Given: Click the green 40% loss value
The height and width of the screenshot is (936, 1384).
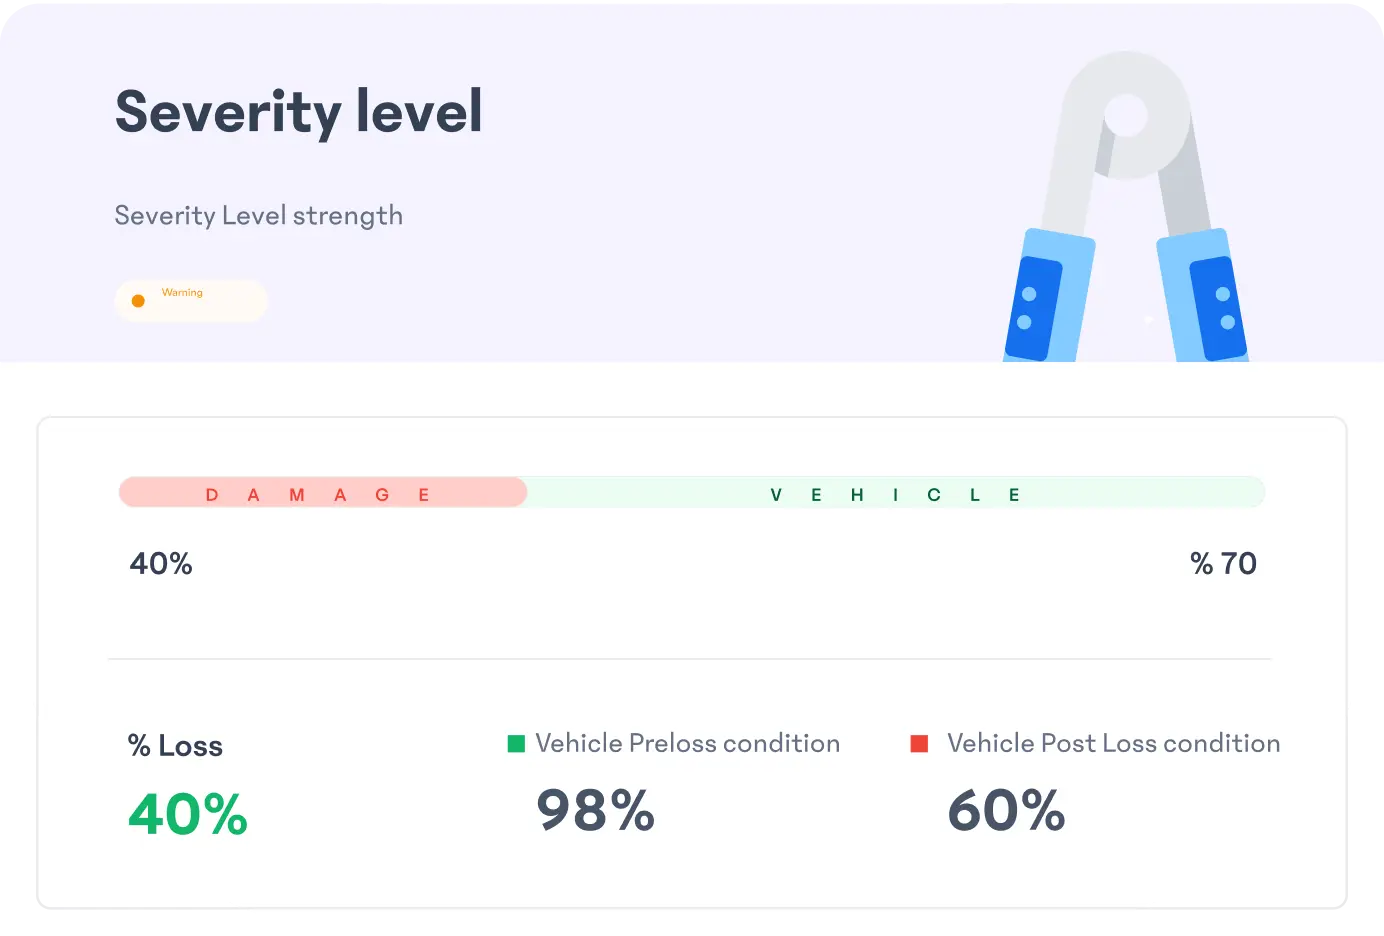Looking at the screenshot, I should pos(188,814).
